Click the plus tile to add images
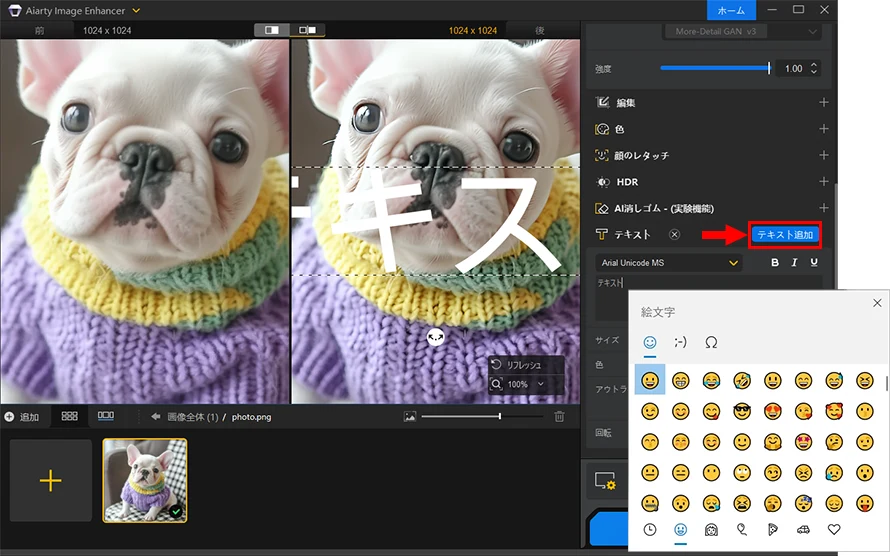The height and width of the screenshot is (556, 890). [51, 480]
